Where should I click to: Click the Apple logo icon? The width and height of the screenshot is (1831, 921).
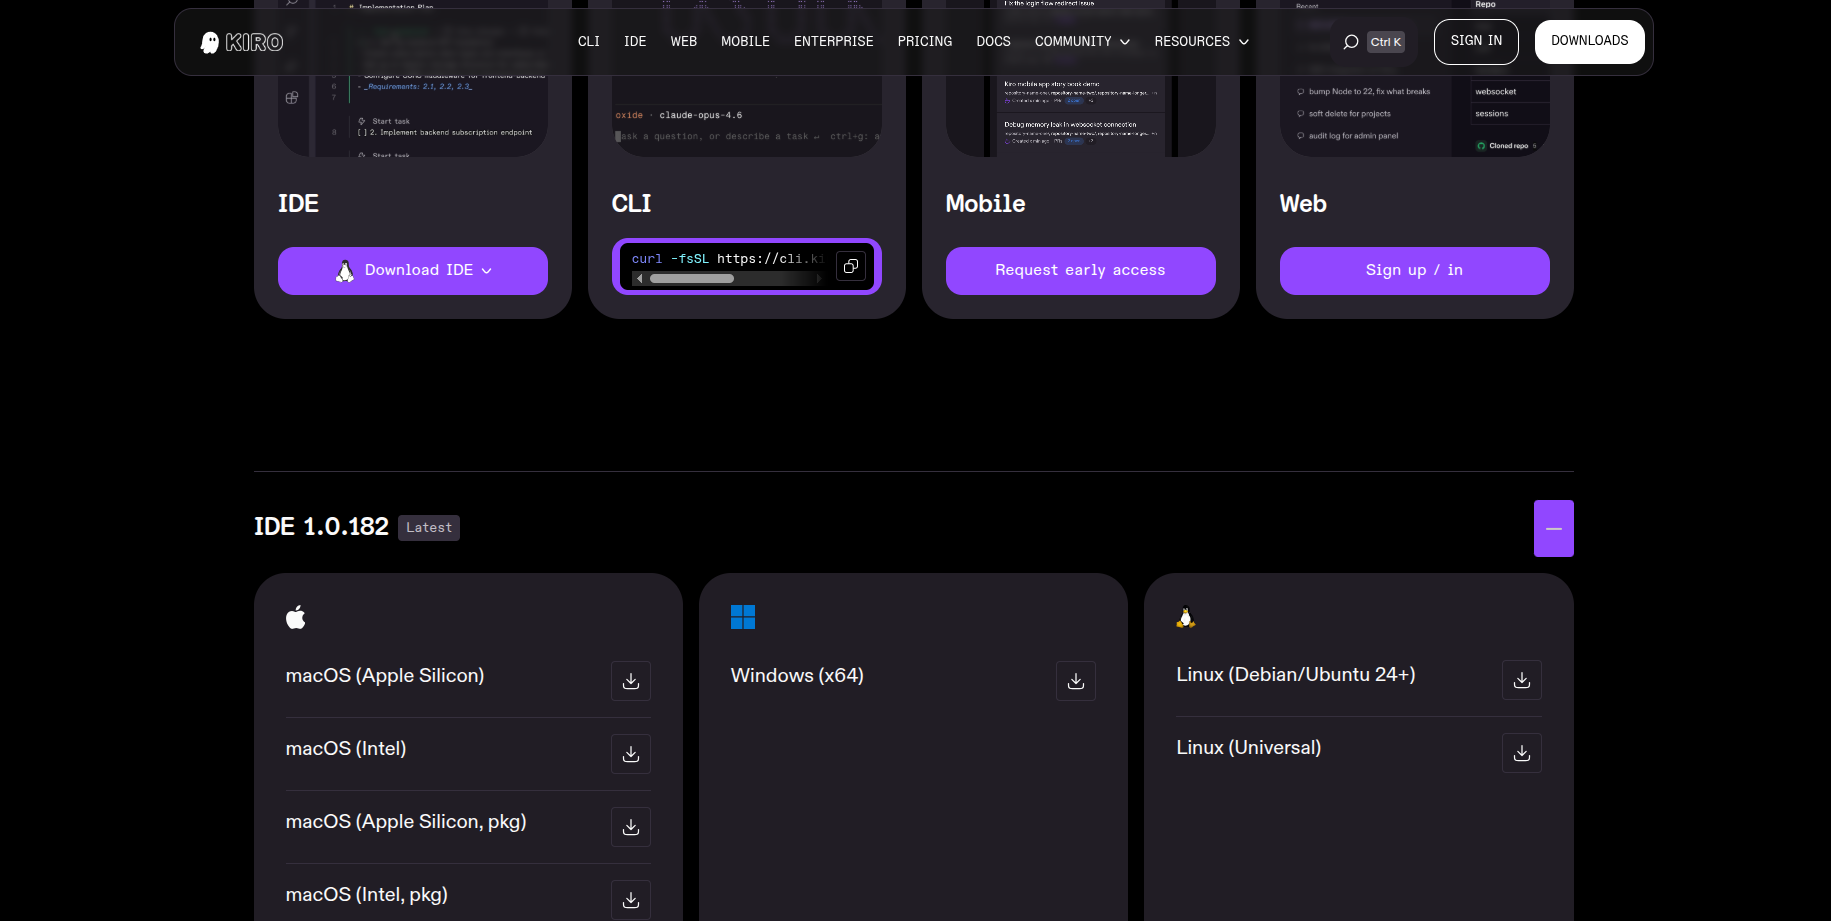tap(296, 617)
